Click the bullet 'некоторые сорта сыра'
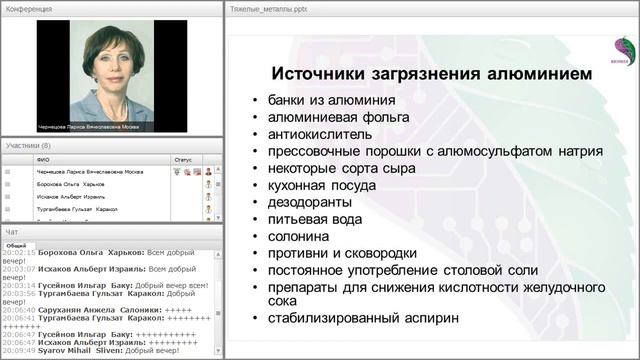This screenshot has width=640, height=360. coord(342,168)
